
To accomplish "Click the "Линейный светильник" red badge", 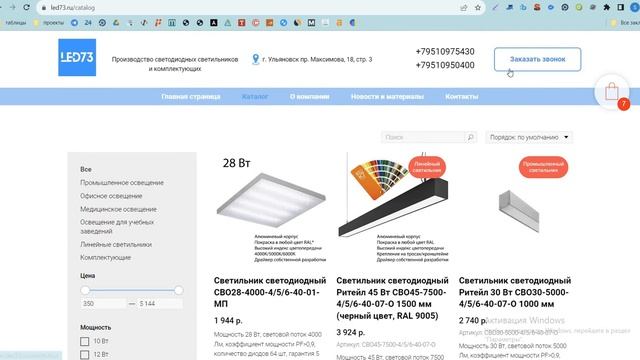I will 427,167.
